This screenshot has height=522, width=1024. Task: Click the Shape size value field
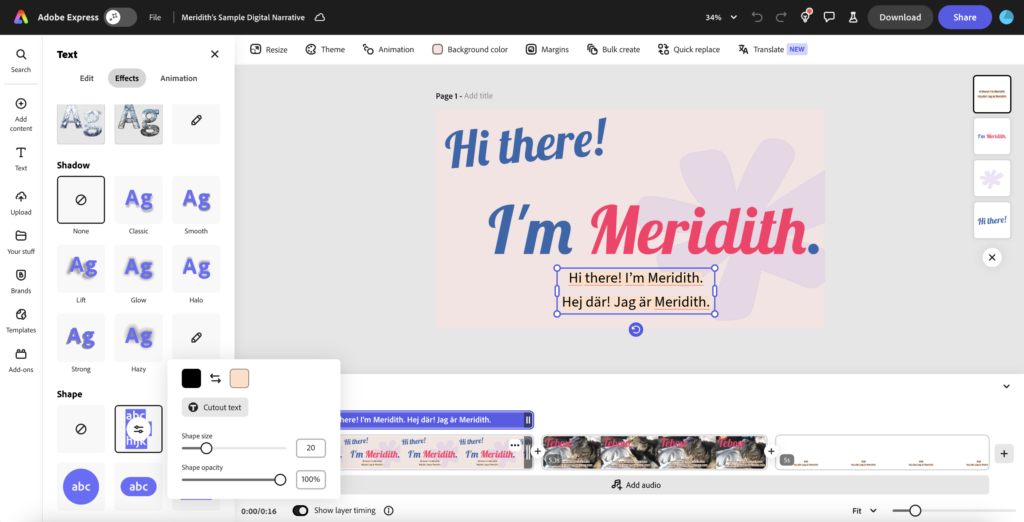(310, 448)
